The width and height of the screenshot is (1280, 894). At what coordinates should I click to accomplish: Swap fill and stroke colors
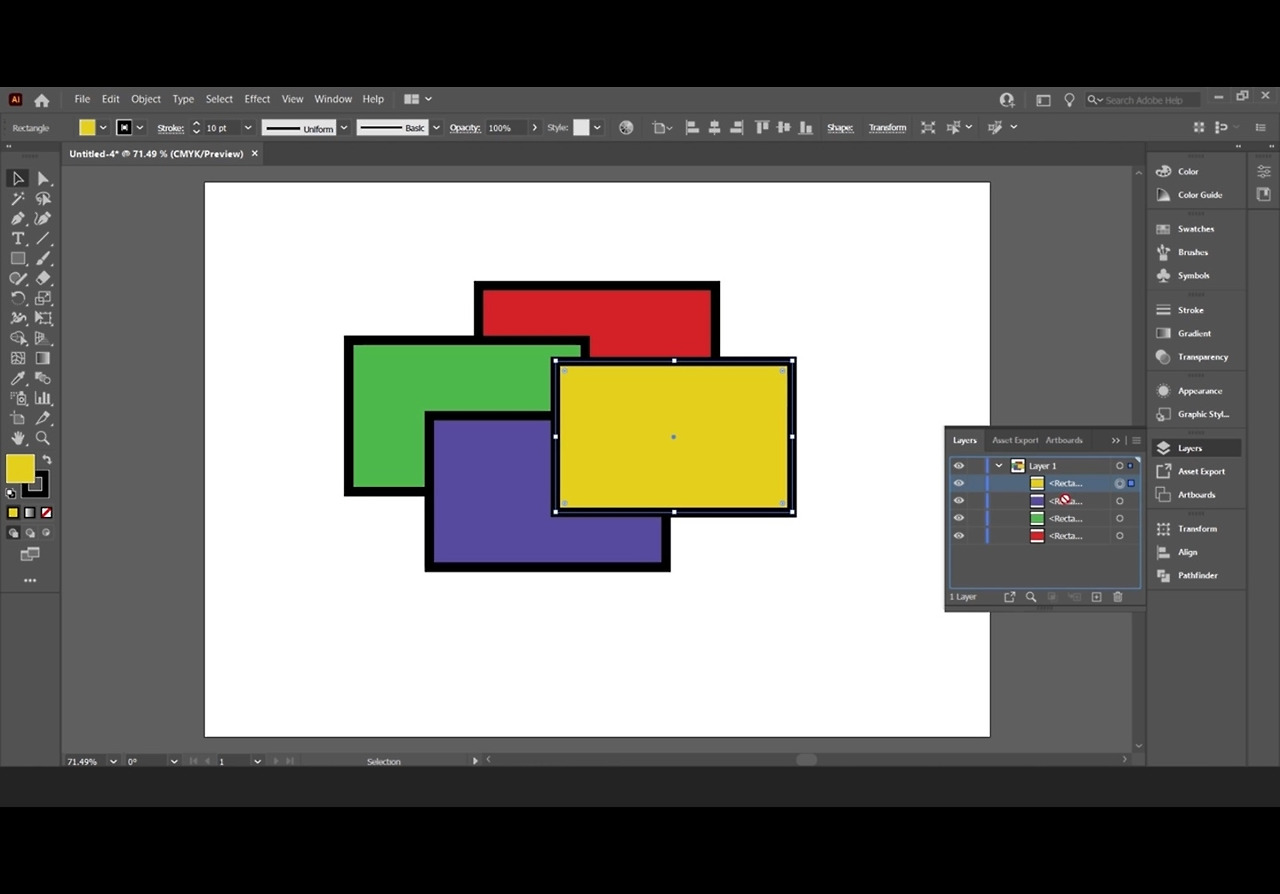[46, 460]
